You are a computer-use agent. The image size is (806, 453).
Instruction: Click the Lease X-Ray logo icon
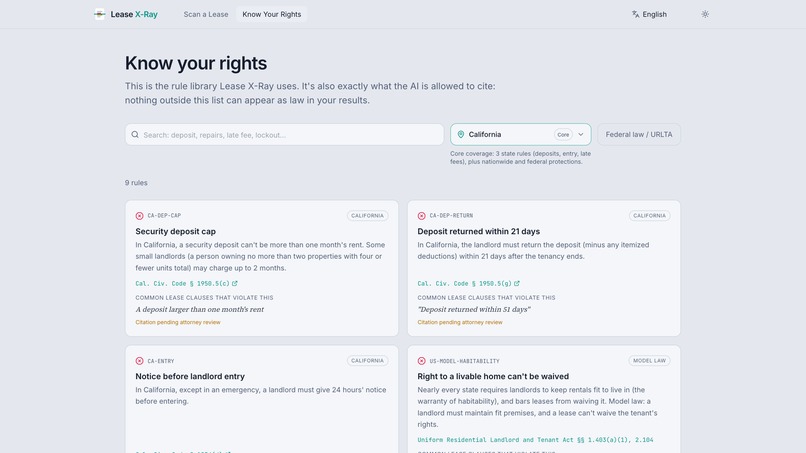100,14
